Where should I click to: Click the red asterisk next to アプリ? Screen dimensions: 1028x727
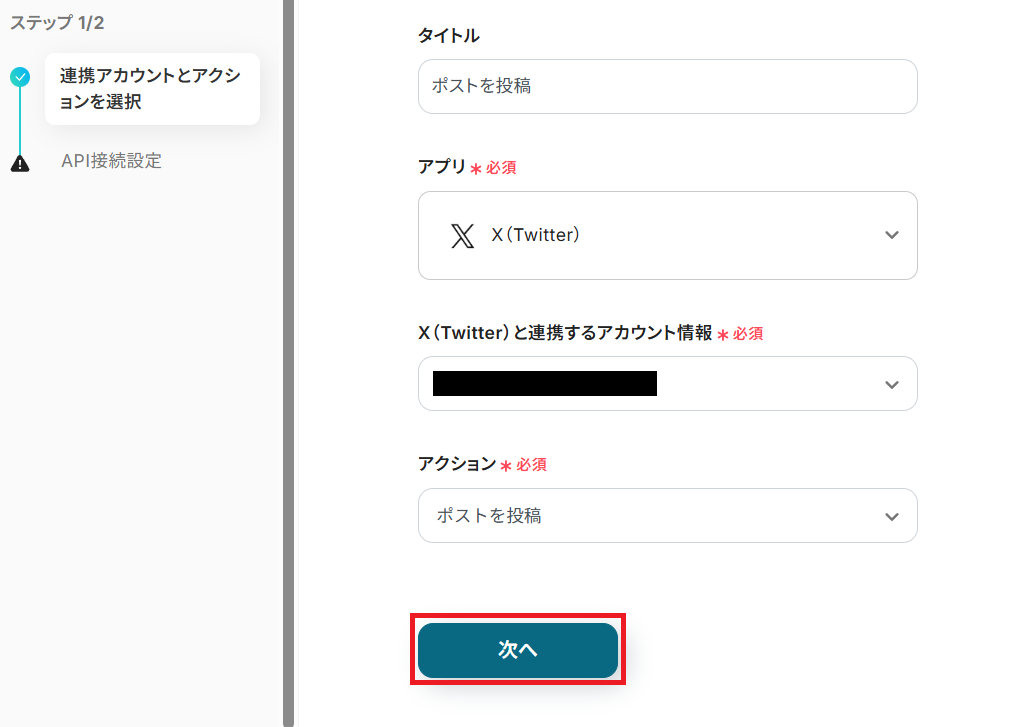[x=476, y=169]
